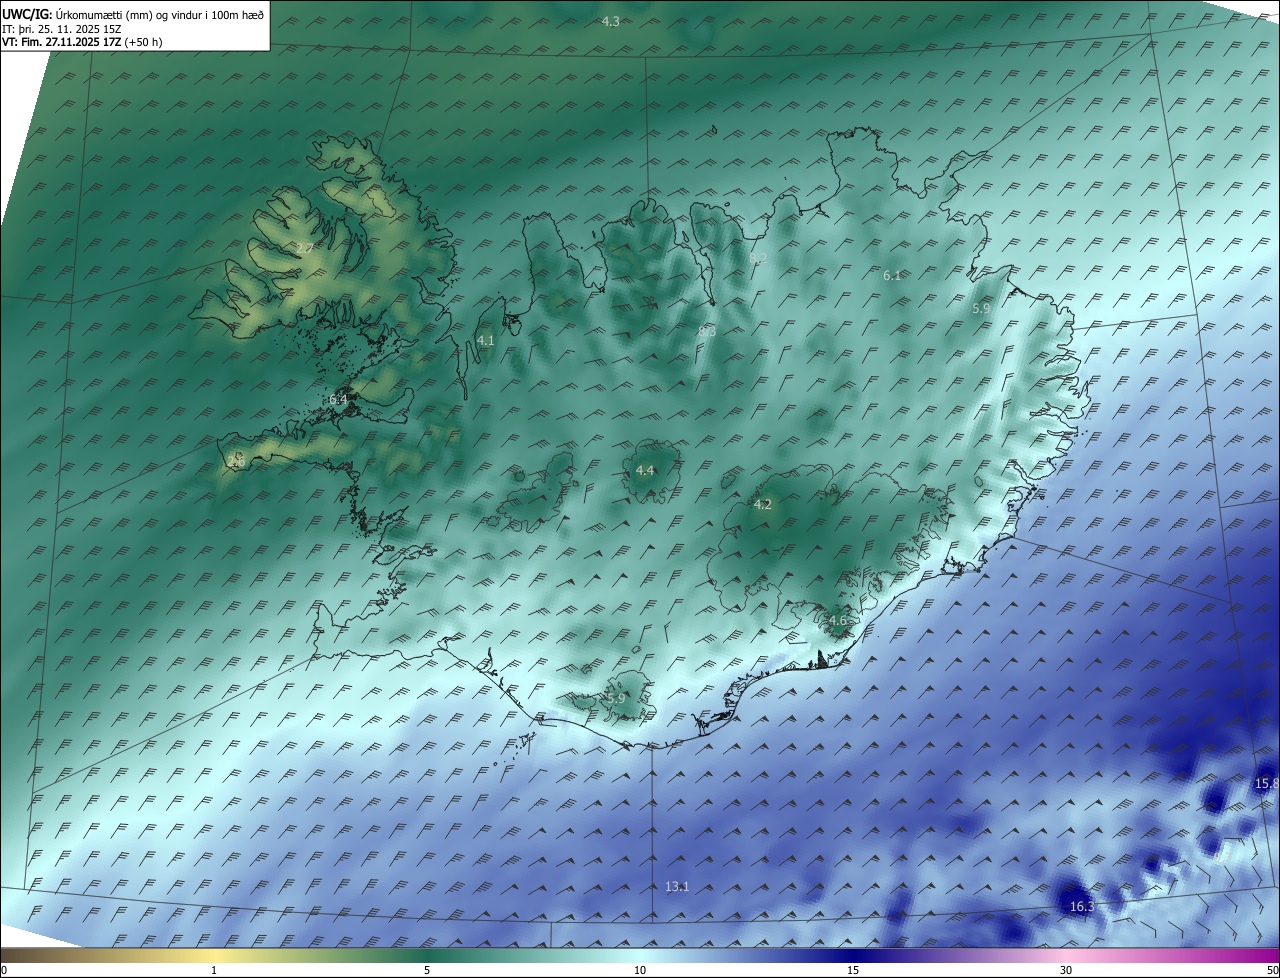Click the 1 tick on the color scale
This screenshot has width=1280, height=978.
(214, 970)
